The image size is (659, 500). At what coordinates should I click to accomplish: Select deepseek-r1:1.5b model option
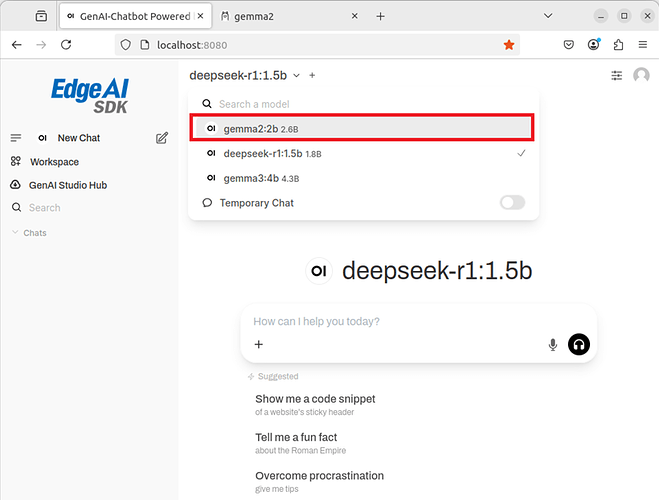click(x=362, y=153)
